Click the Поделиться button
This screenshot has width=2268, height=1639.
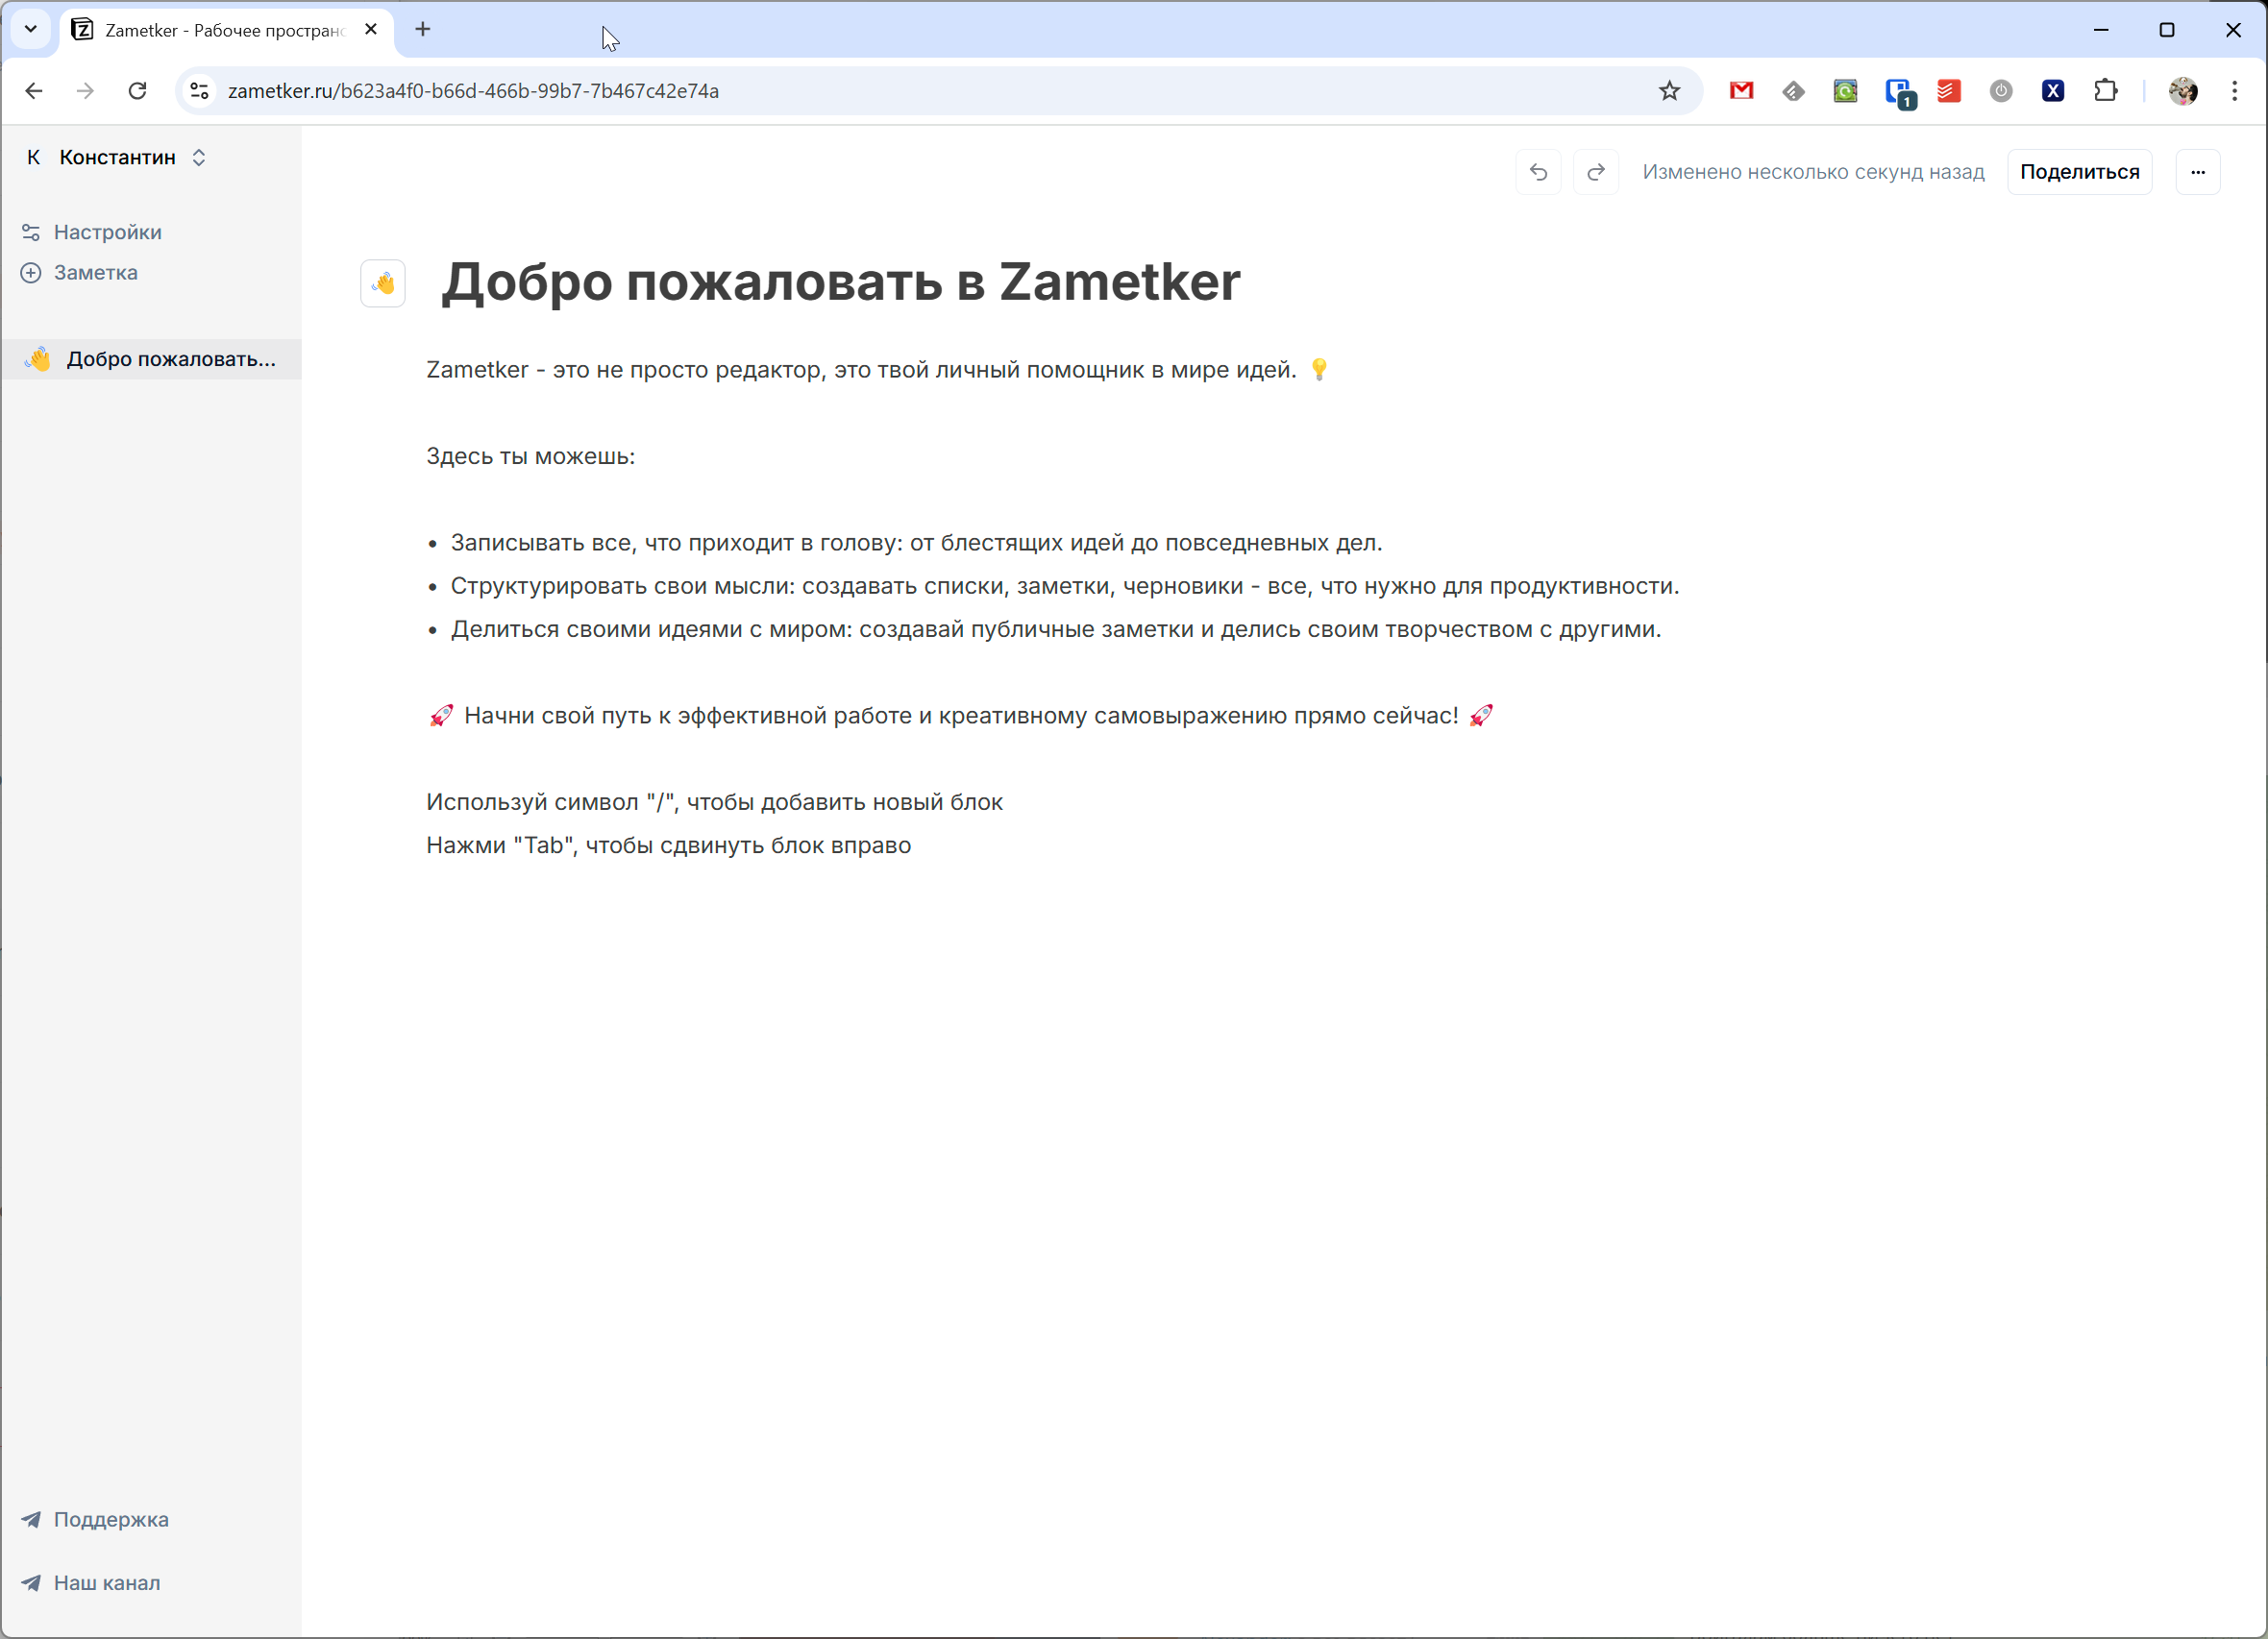click(x=2079, y=172)
